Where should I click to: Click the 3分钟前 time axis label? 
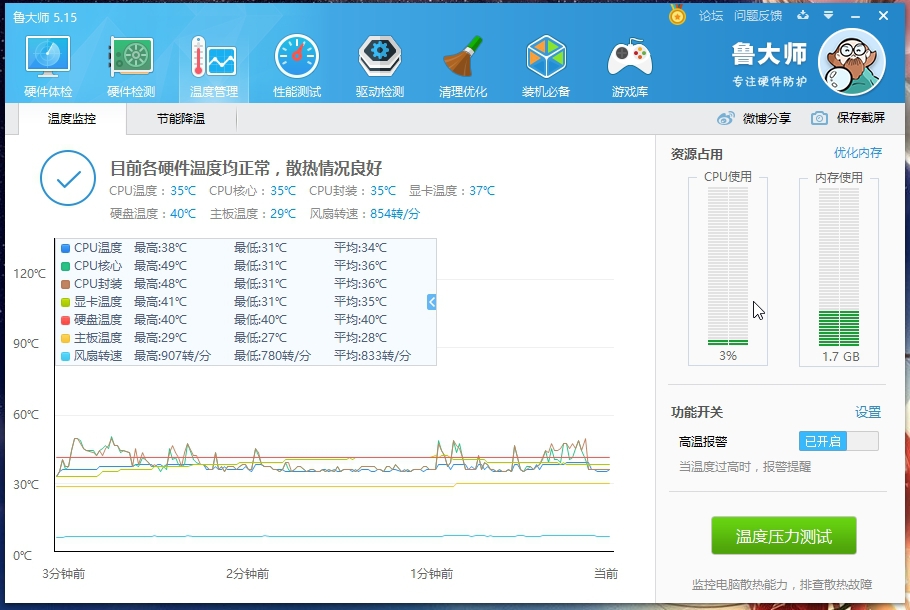click(64, 574)
